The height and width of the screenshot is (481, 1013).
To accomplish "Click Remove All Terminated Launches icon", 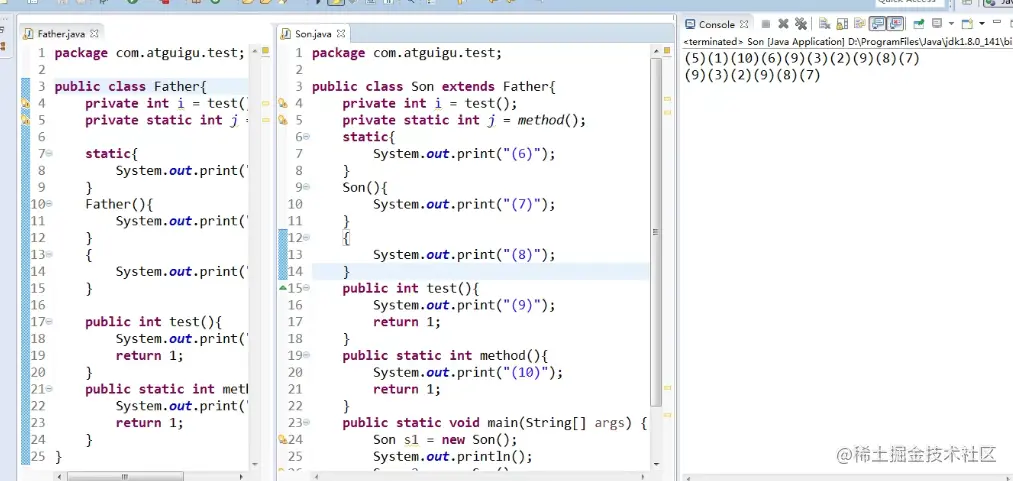I will pyautogui.click(x=801, y=24).
